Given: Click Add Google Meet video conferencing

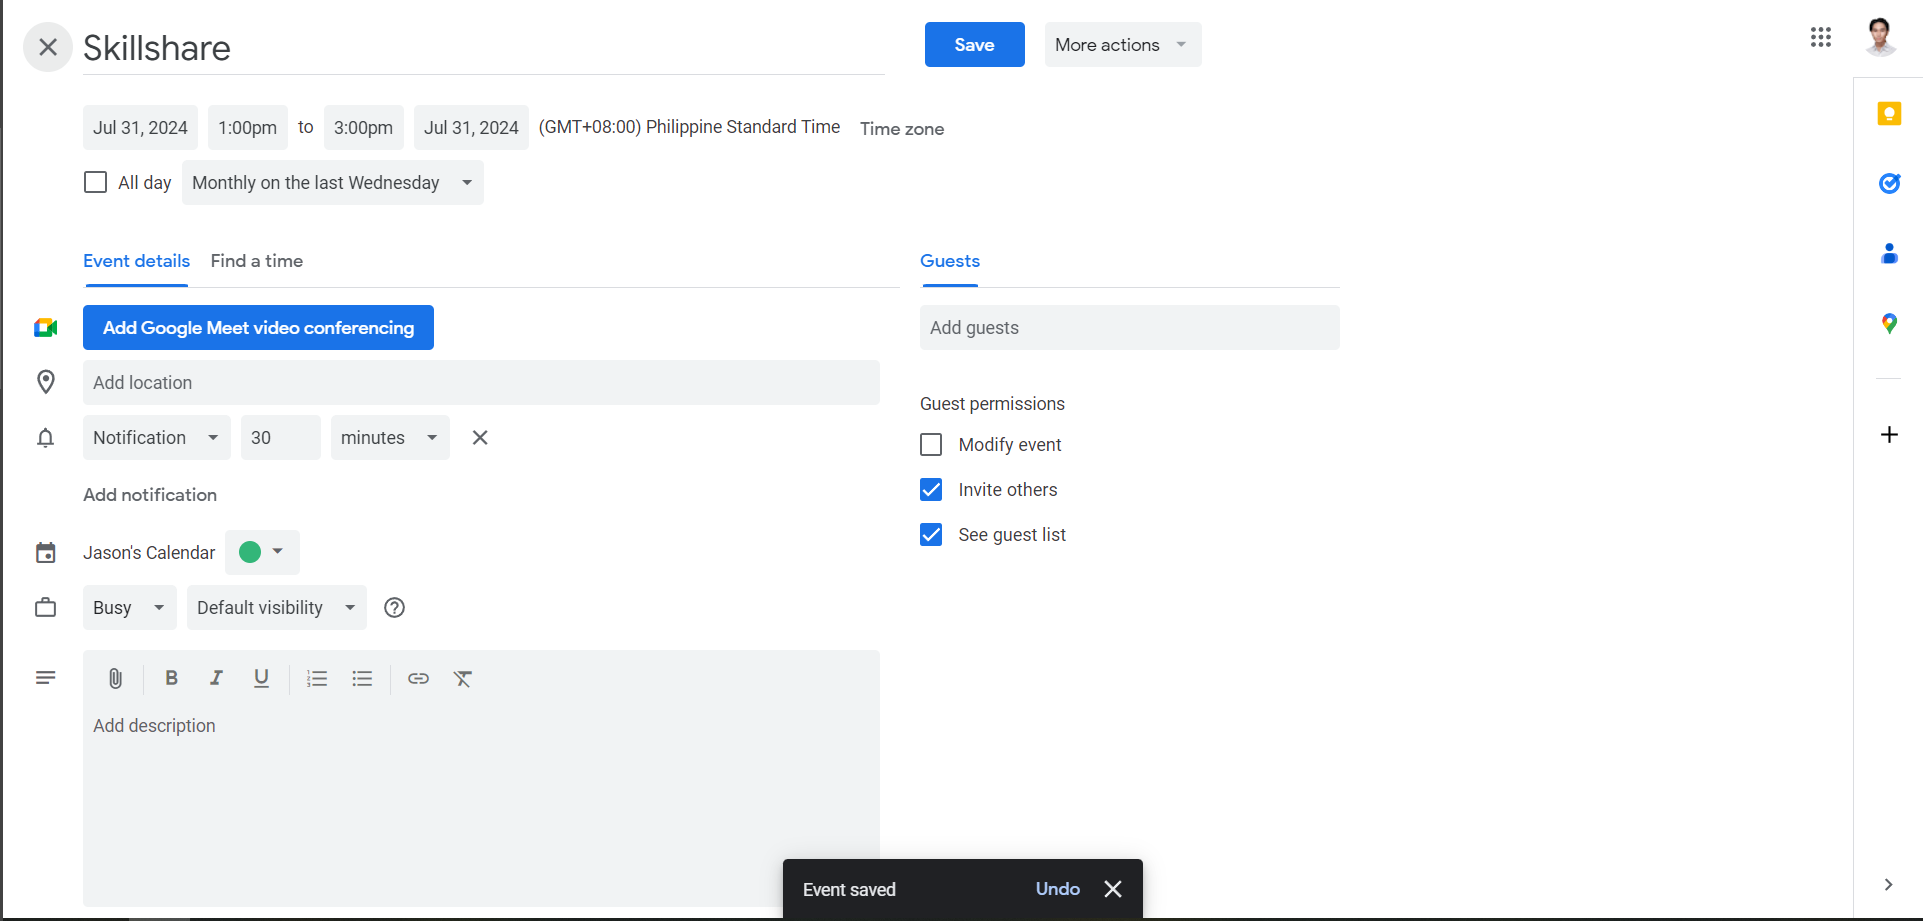Looking at the screenshot, I should point(258,328).
